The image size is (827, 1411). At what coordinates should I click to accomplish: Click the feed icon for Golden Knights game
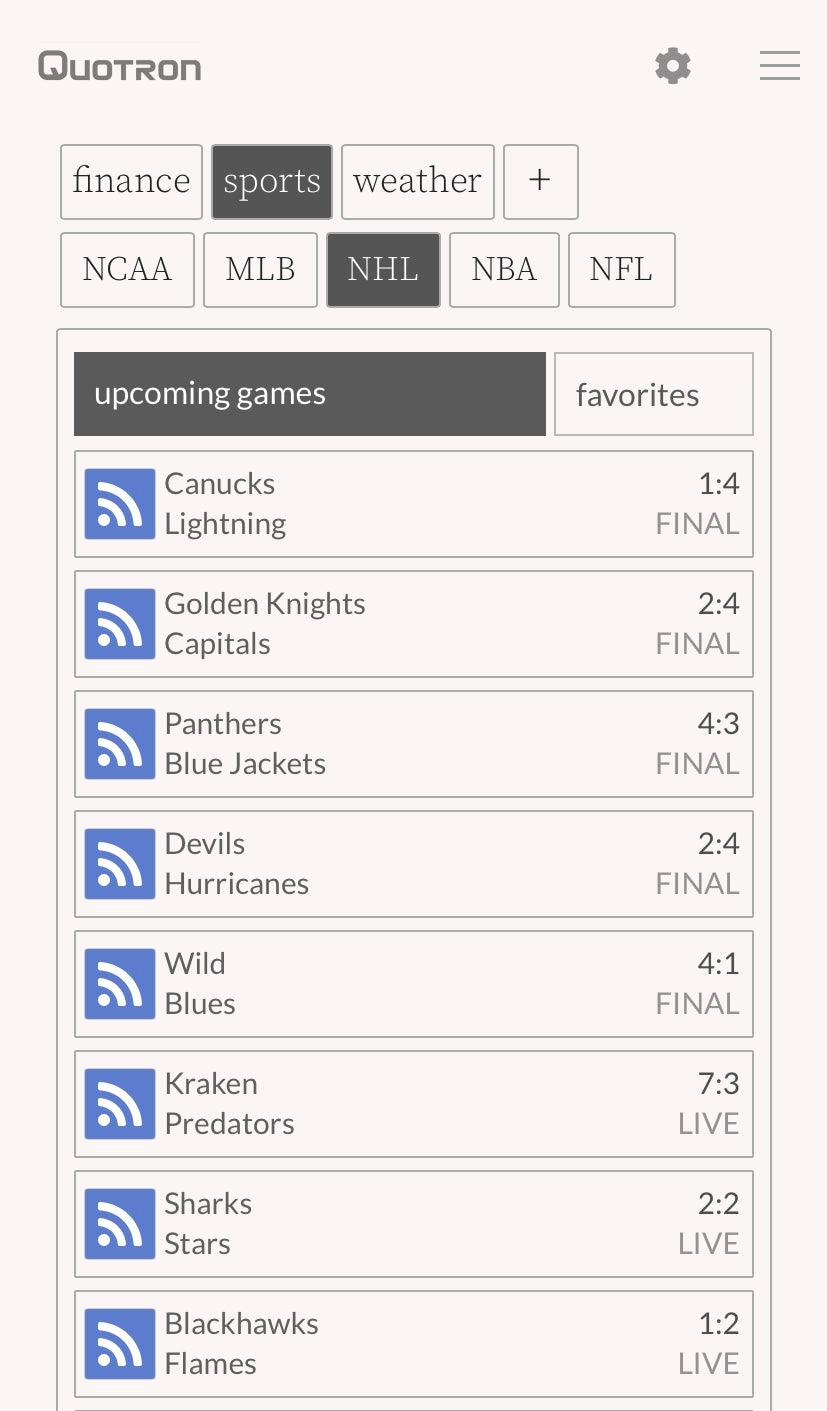pos(120,624)
